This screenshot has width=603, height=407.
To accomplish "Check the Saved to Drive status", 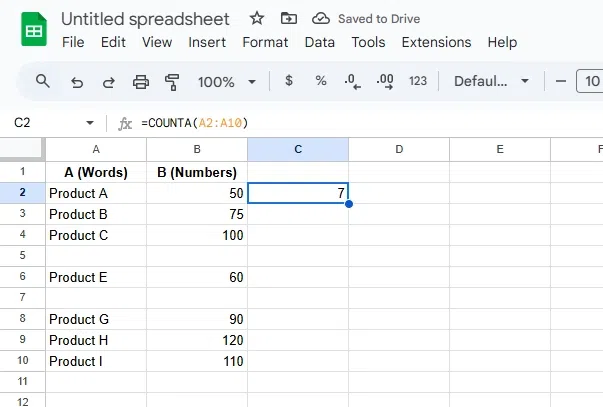I will 366,19.
